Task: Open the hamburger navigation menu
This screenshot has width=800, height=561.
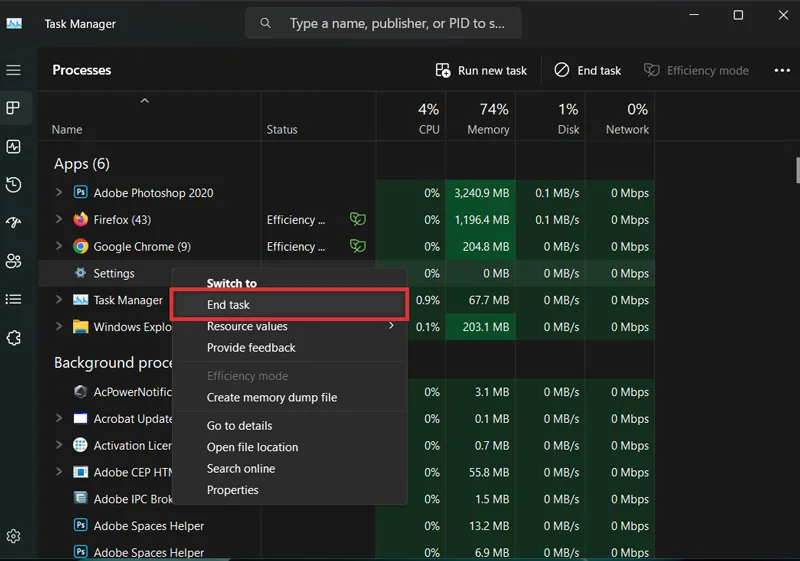Action: click(x=14, y=70)
